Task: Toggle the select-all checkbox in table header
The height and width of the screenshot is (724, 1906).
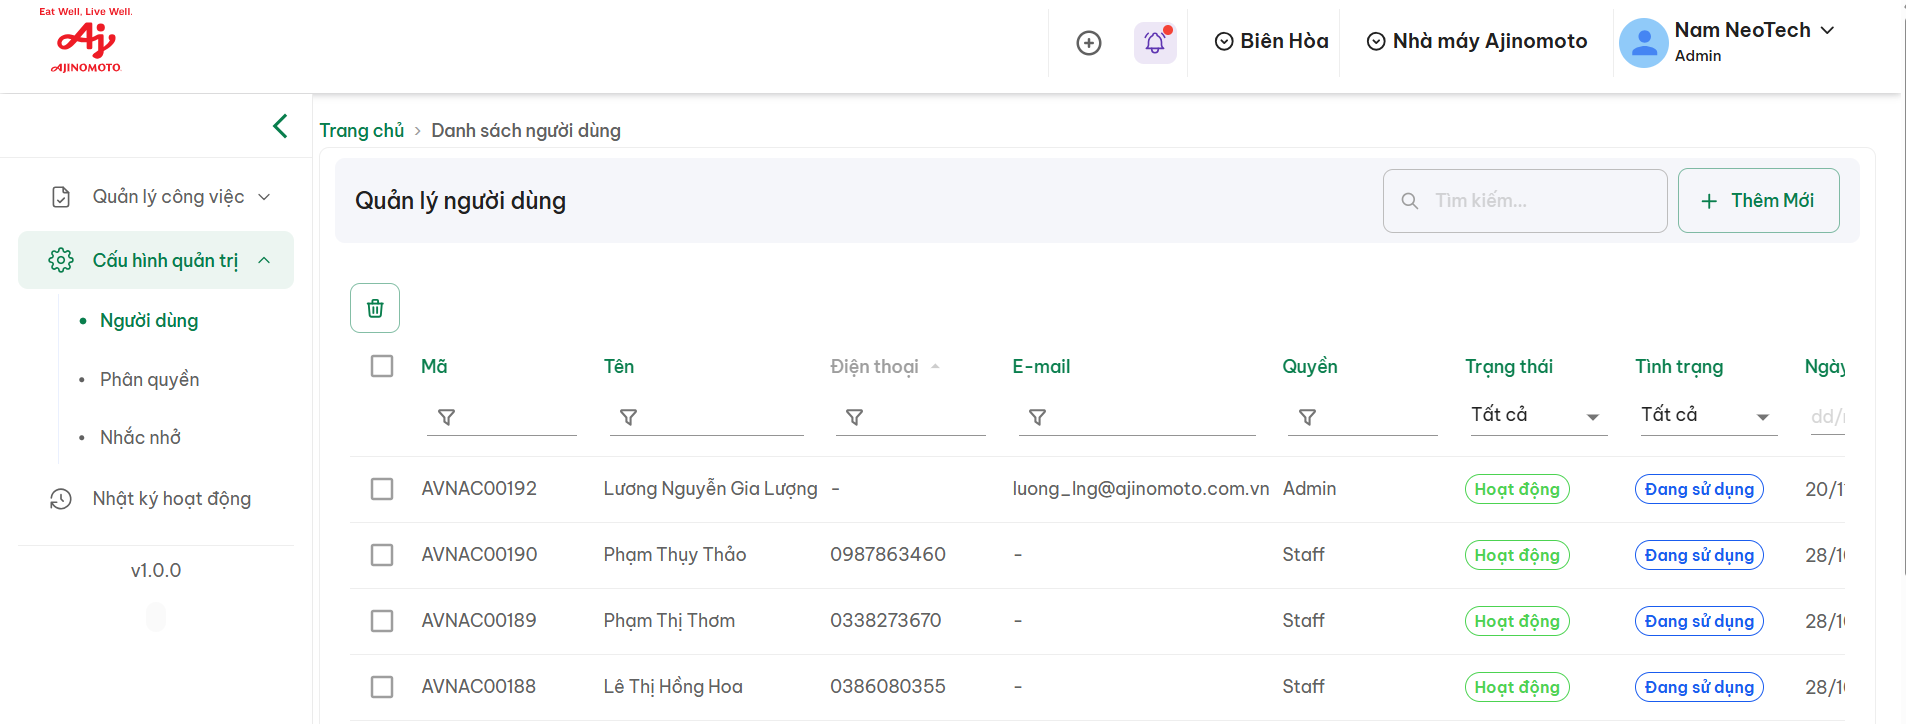Action: click(x=382, y=366)
